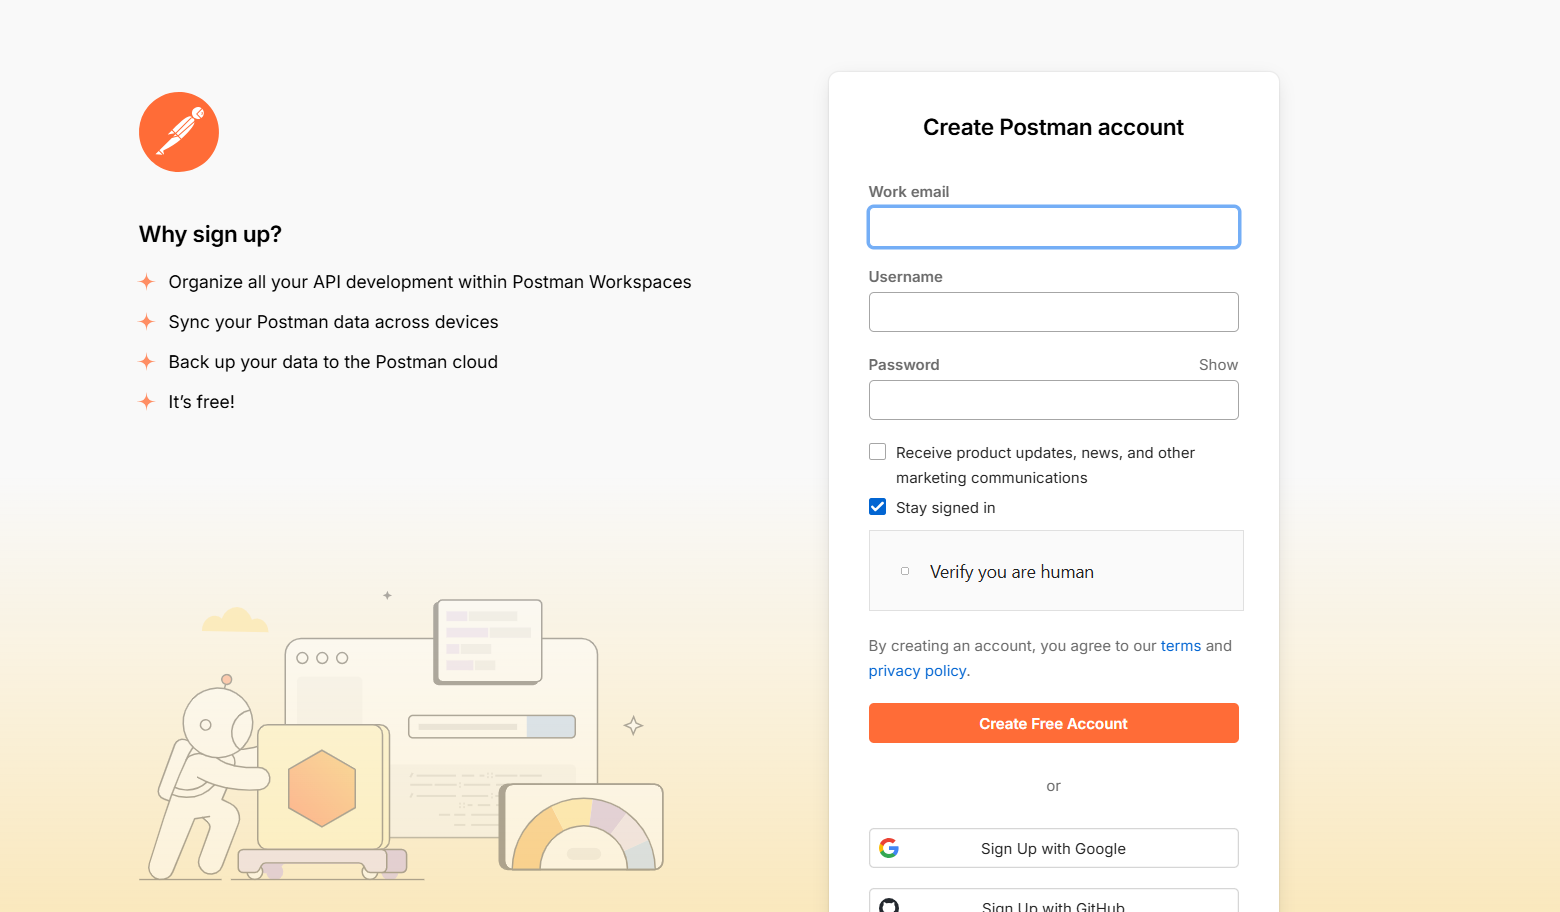Click the sparkle icon next to Workspaces benefit
Screen dimensions: 1560x912
coord(146,281)
